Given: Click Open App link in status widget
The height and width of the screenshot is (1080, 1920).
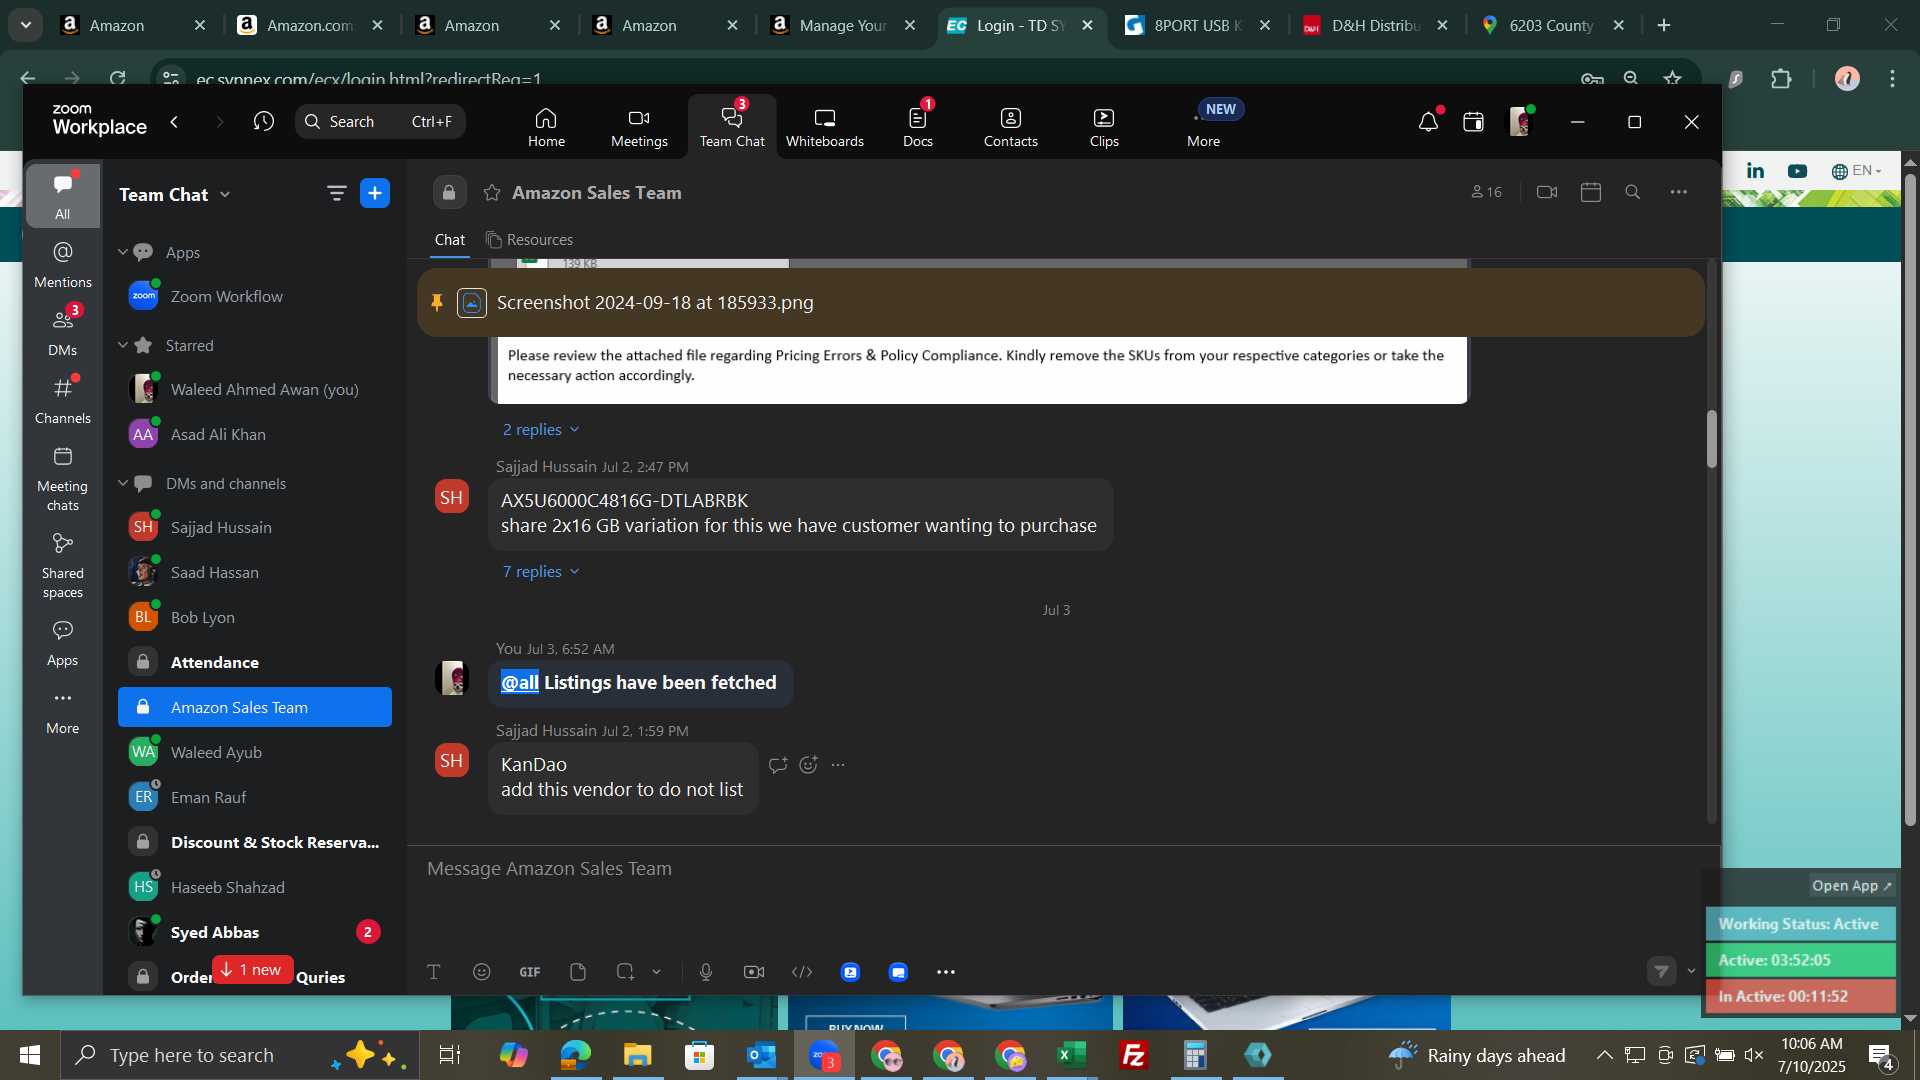Looking at the screenshot, I should (1852, 886).
